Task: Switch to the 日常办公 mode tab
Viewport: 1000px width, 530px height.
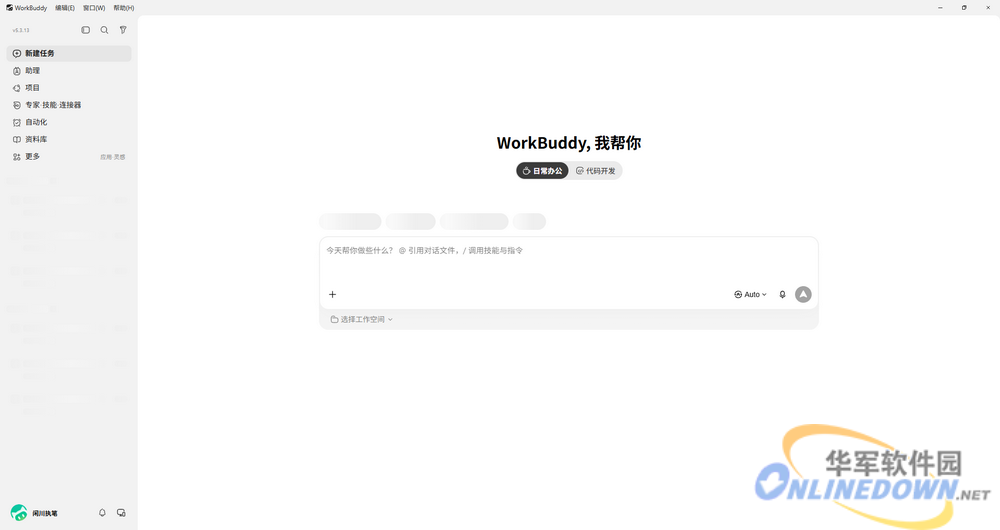Action: point(542,171)
